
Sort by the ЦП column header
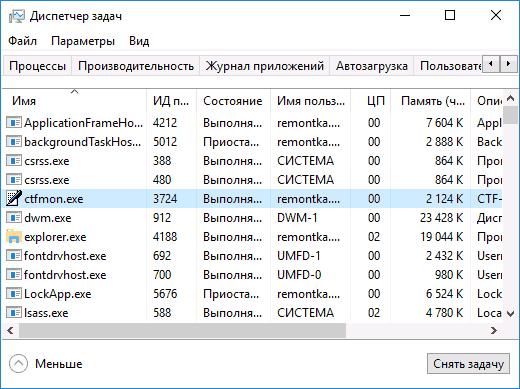(371, 101)
